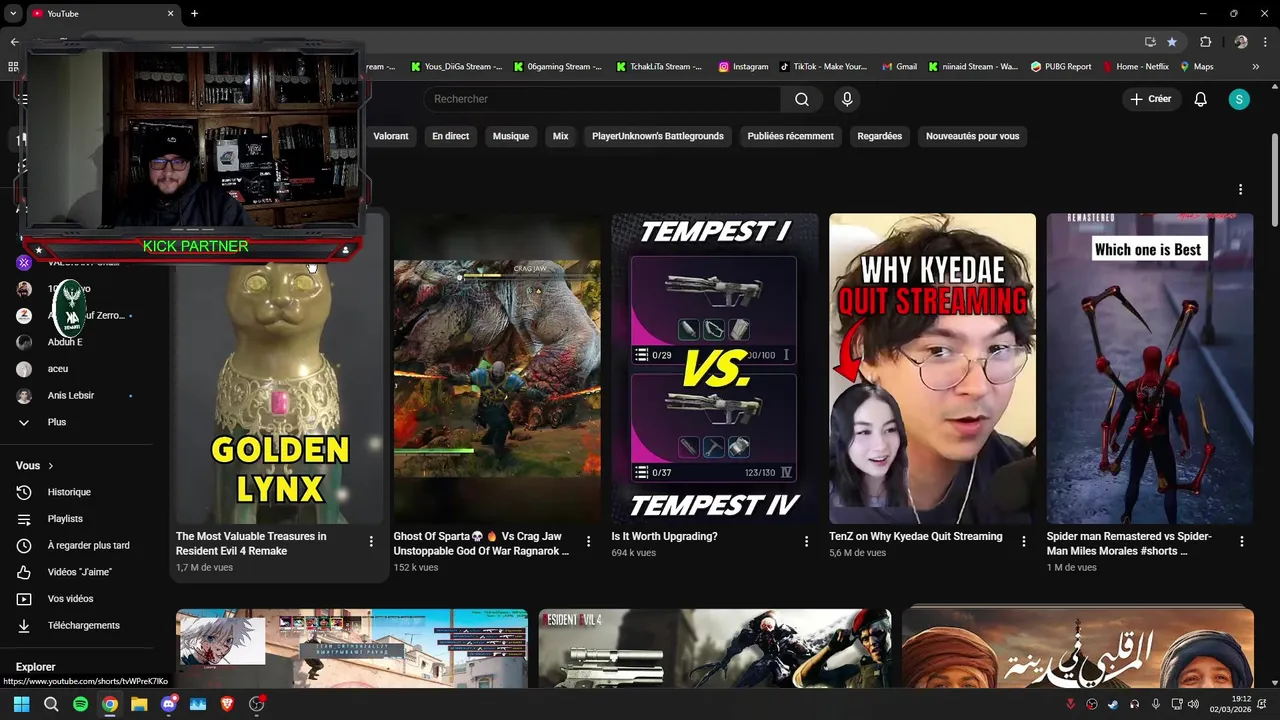Select the Mix filter chip
The height and width of the screenshot is (720, 1280).
coord(560,136)
